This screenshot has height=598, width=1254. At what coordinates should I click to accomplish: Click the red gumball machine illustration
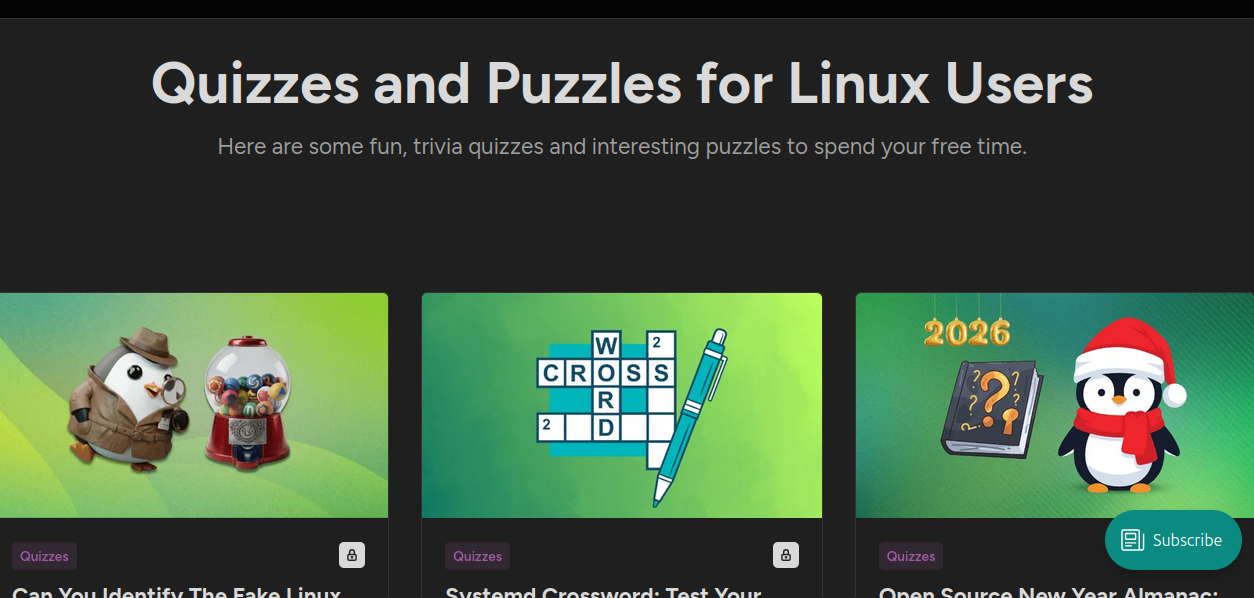click(247, 402)
